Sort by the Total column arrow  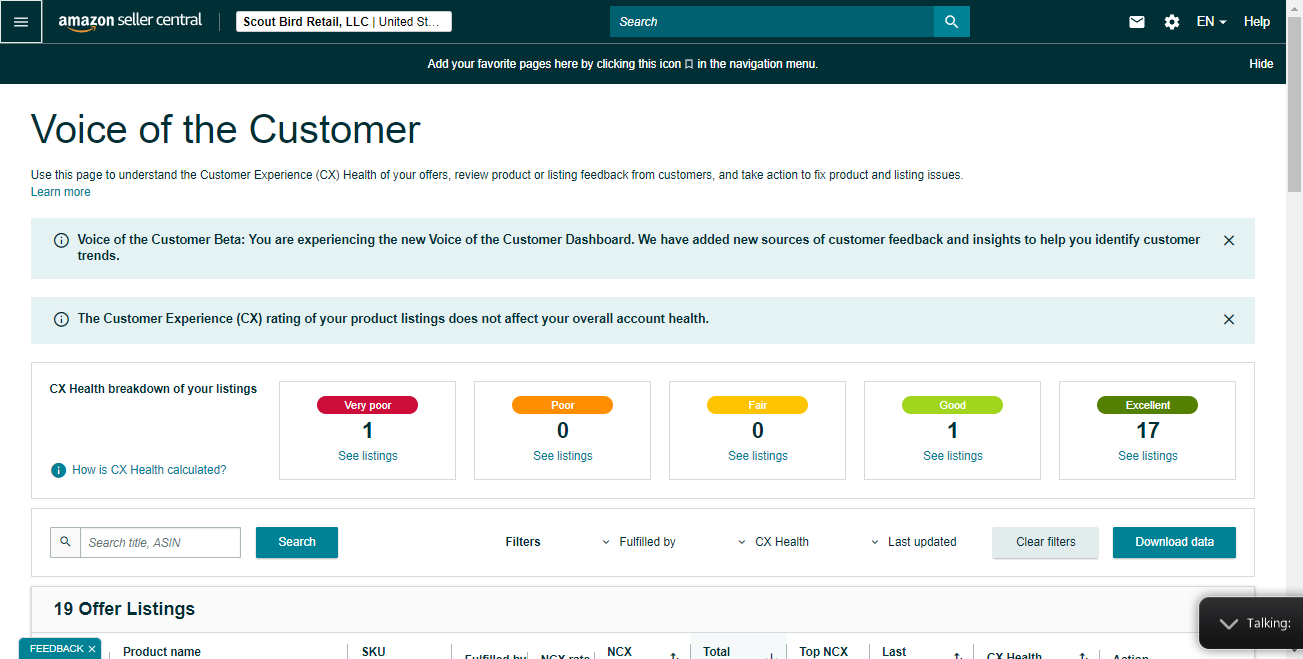coord(771,656)
